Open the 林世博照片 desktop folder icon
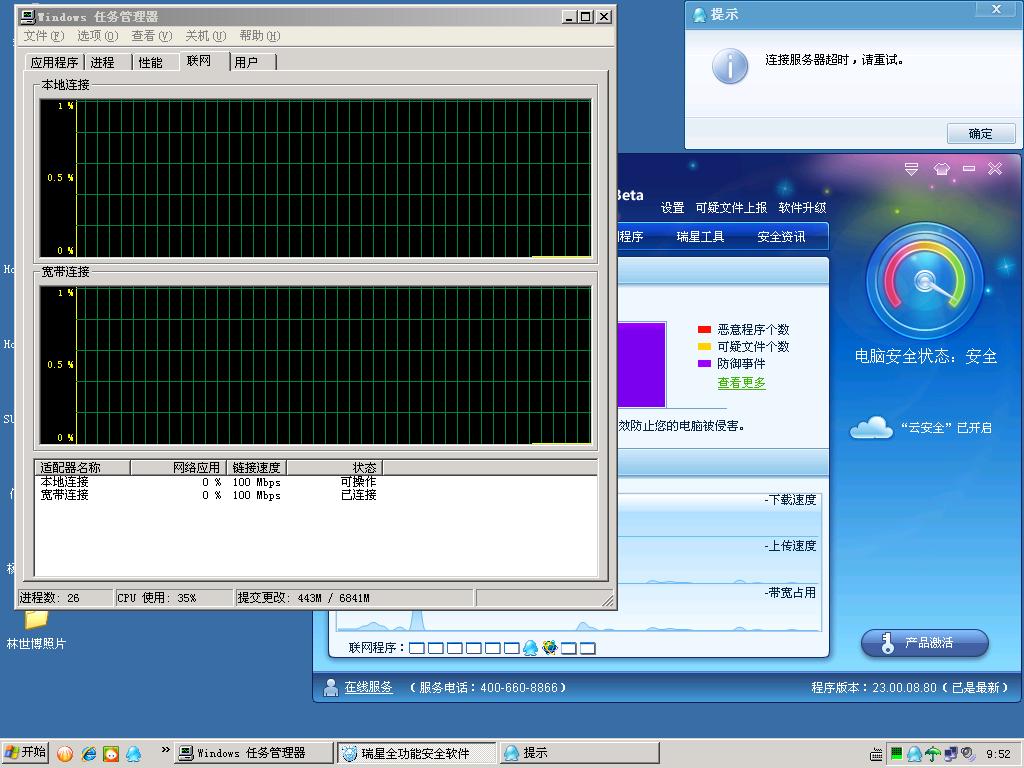Image resolution: width=1024 pixels, height=768 pixels. coord(36,618)
